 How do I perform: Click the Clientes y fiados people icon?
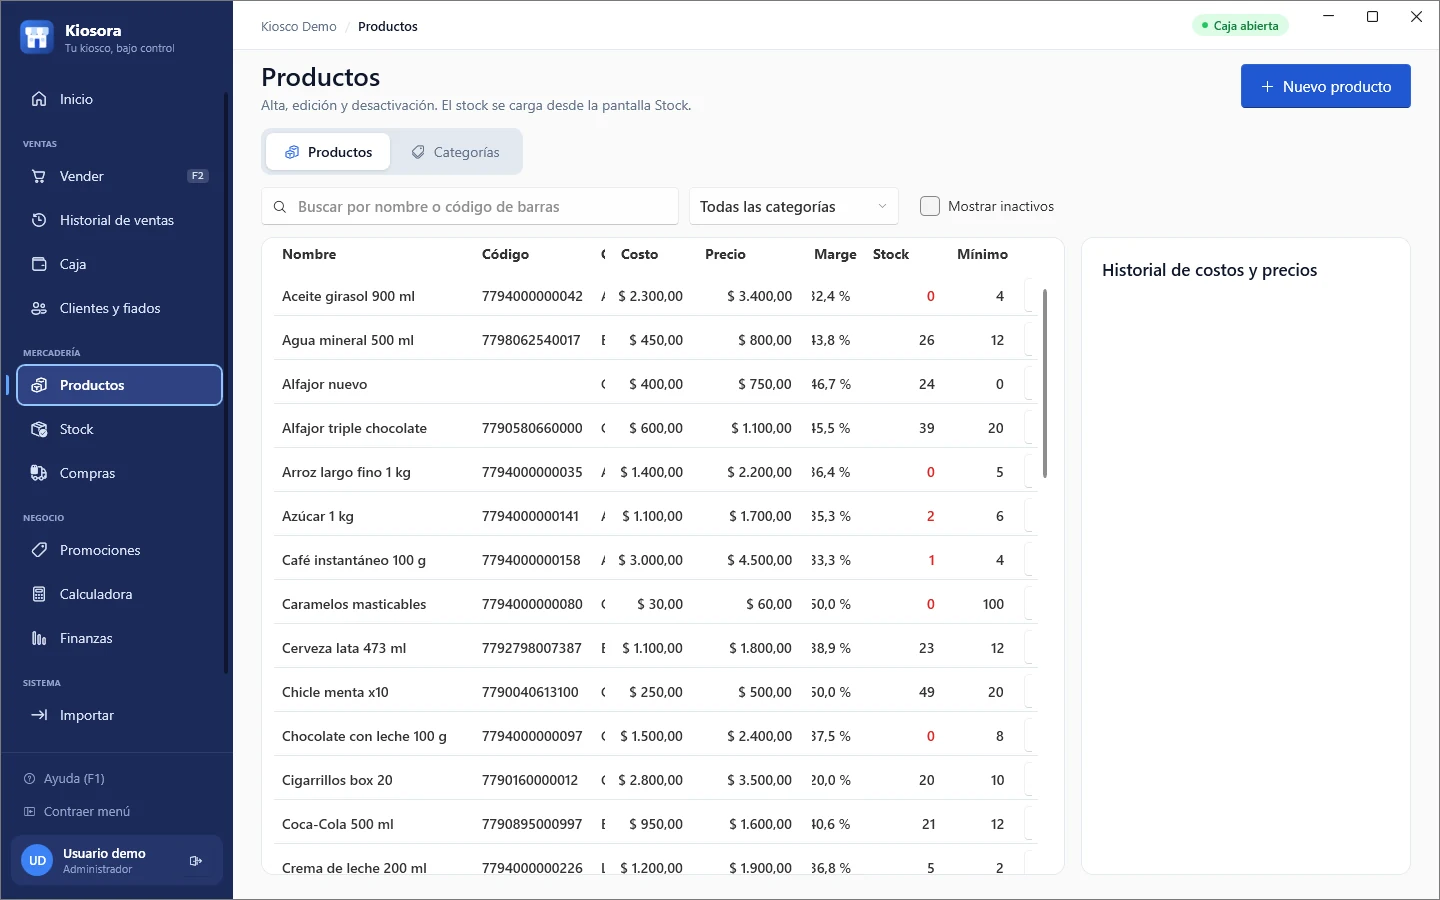coord(39,308)
